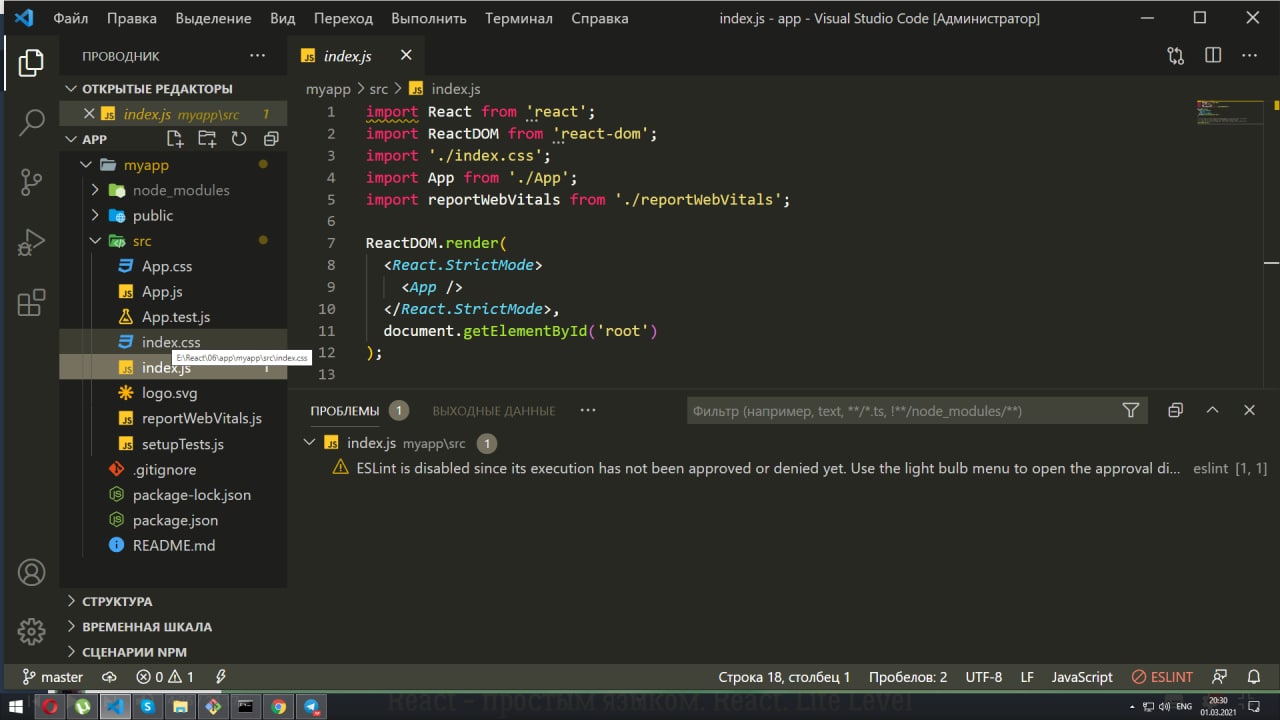Screen dimensions: 1280x720
Task: Close the index.js editor tab
Action: [x=406, y=56]
